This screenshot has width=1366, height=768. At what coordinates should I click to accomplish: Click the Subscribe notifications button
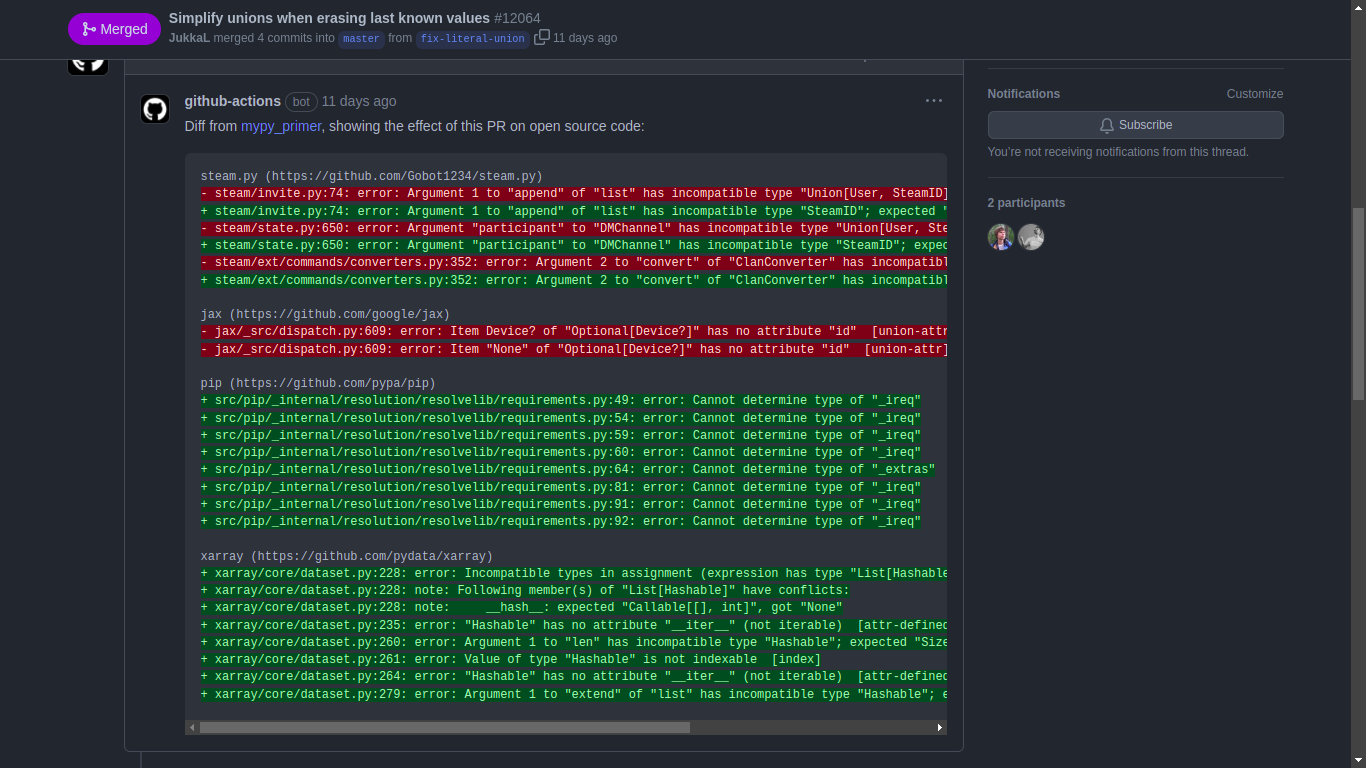[x=1135, y=125]
